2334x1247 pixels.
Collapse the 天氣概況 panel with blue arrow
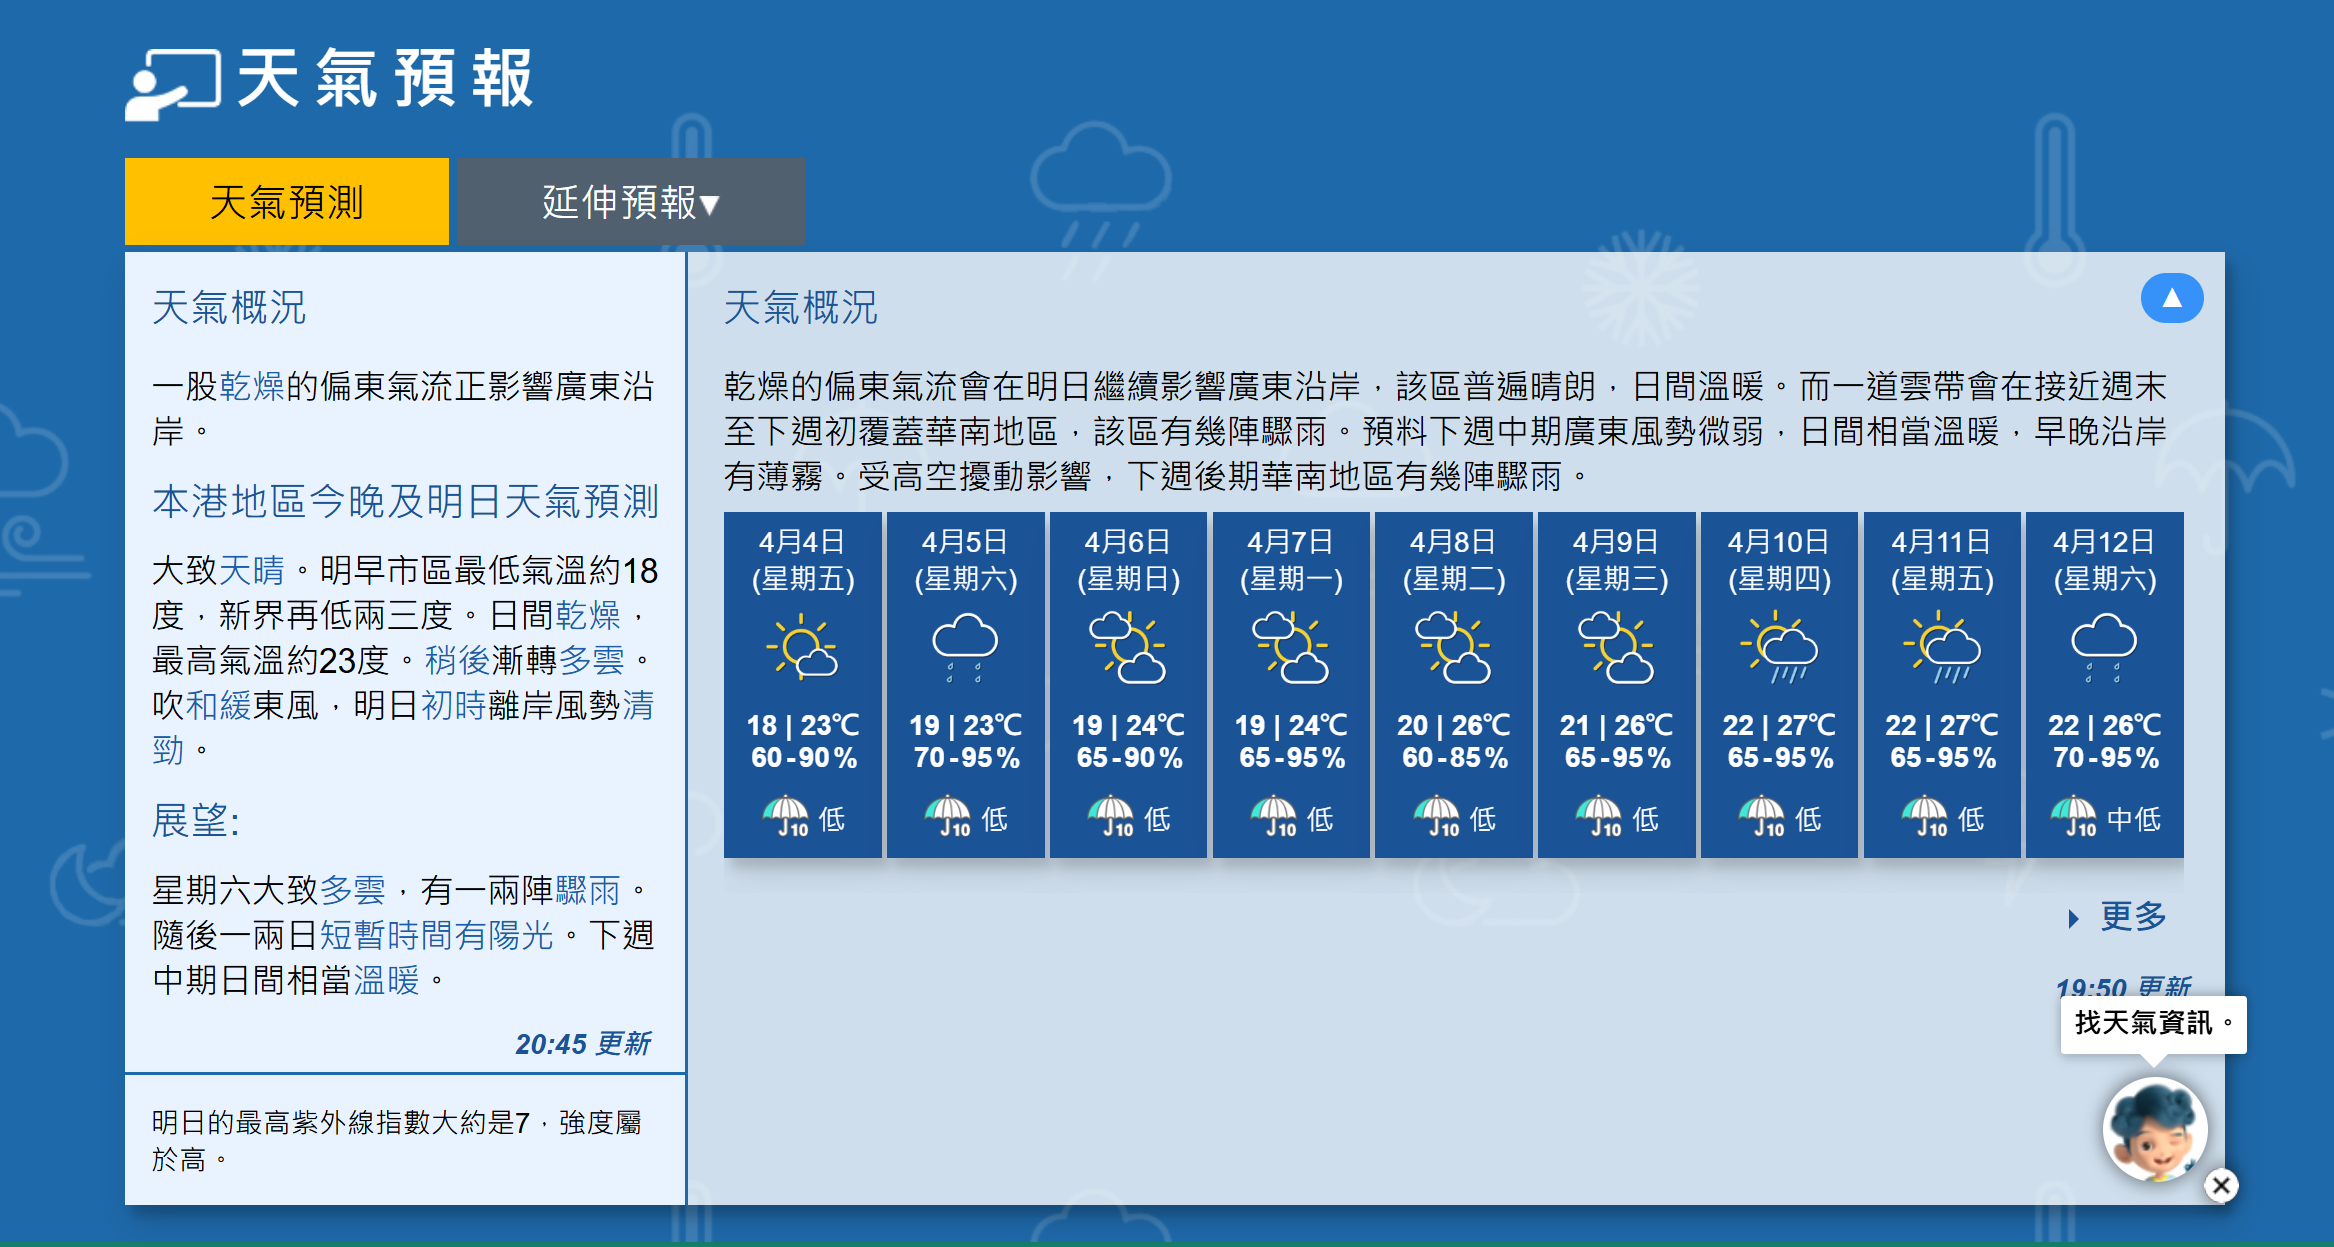point(2172,297)
